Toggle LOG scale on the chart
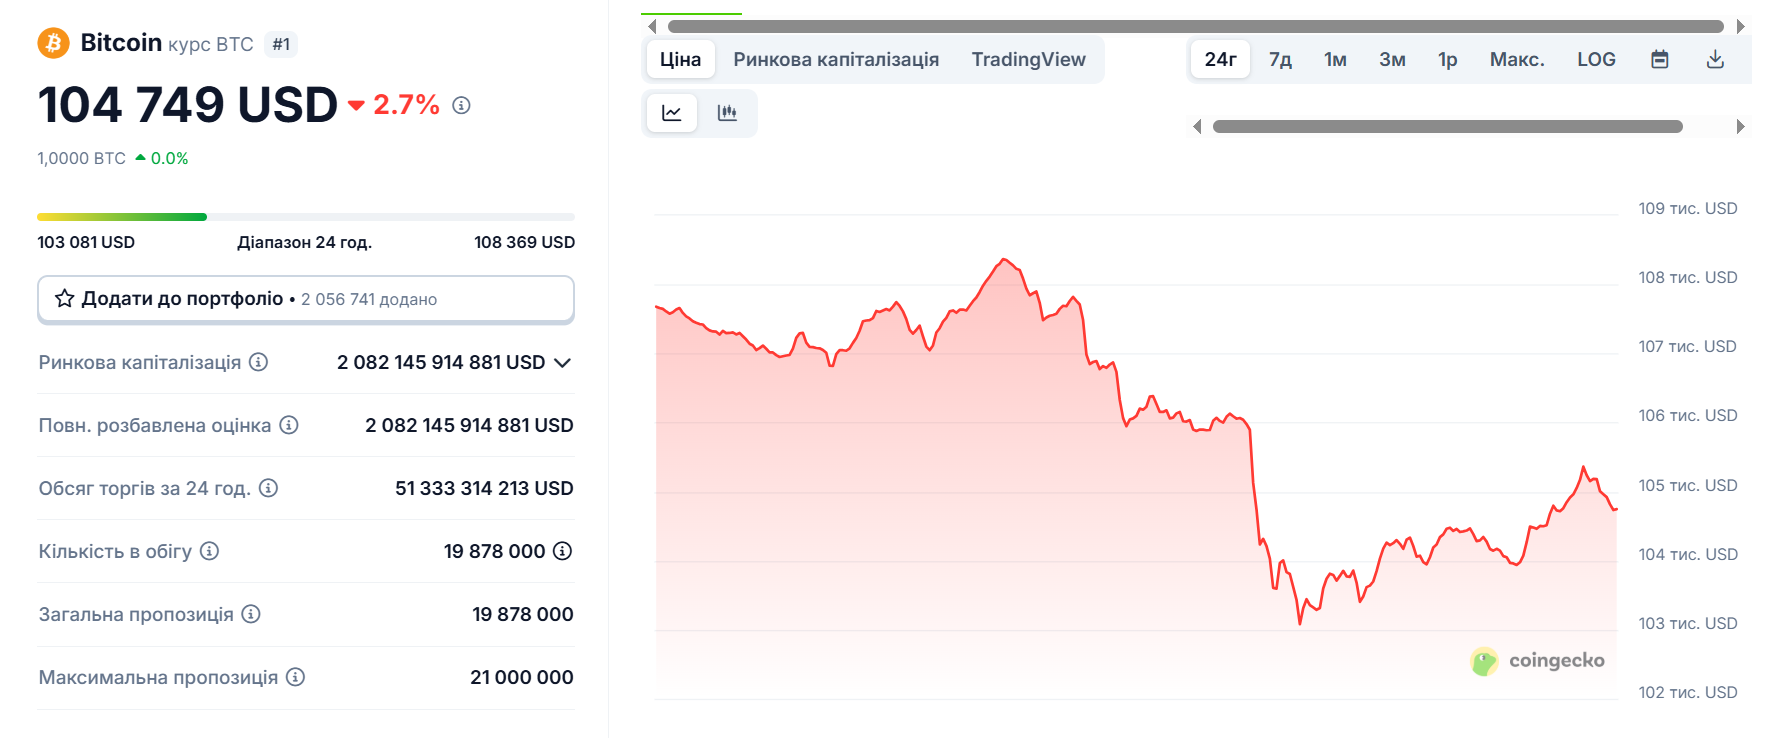The width and height of the screenshot is (1765, 738). [x=1596, y=60]
